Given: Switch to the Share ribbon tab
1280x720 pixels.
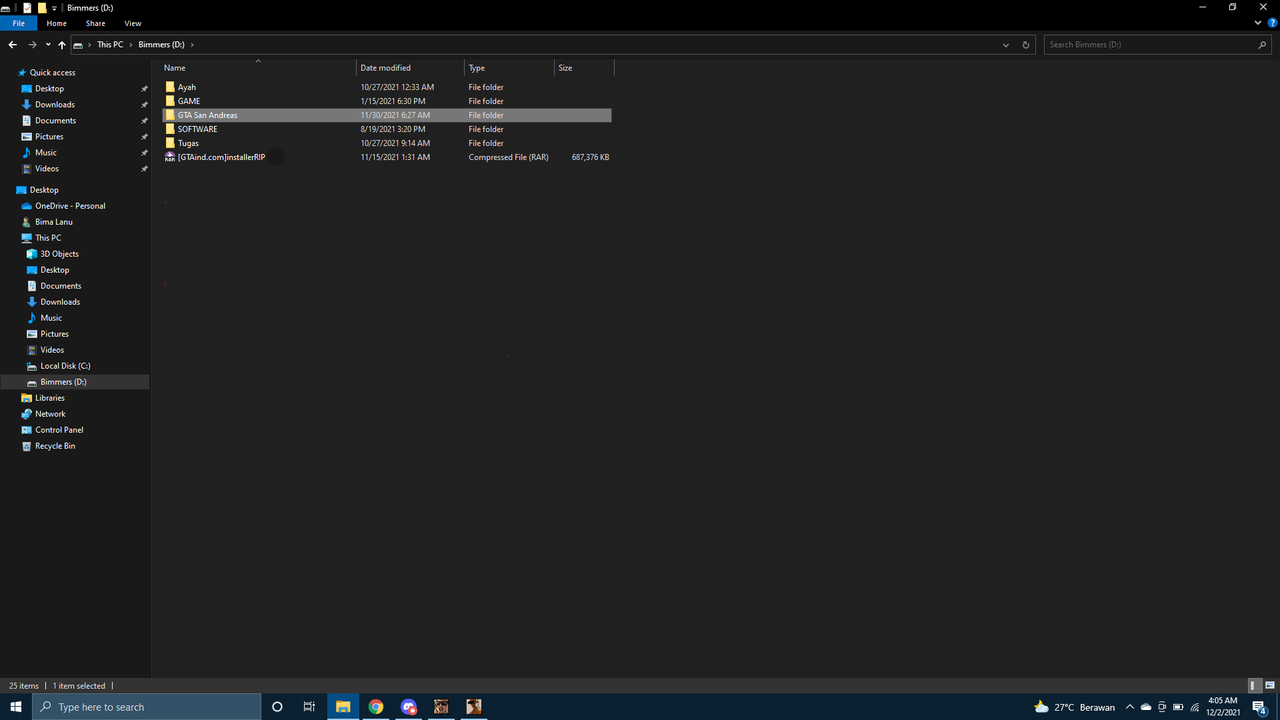Looking at the screenshot, I should tap(95, 23).
